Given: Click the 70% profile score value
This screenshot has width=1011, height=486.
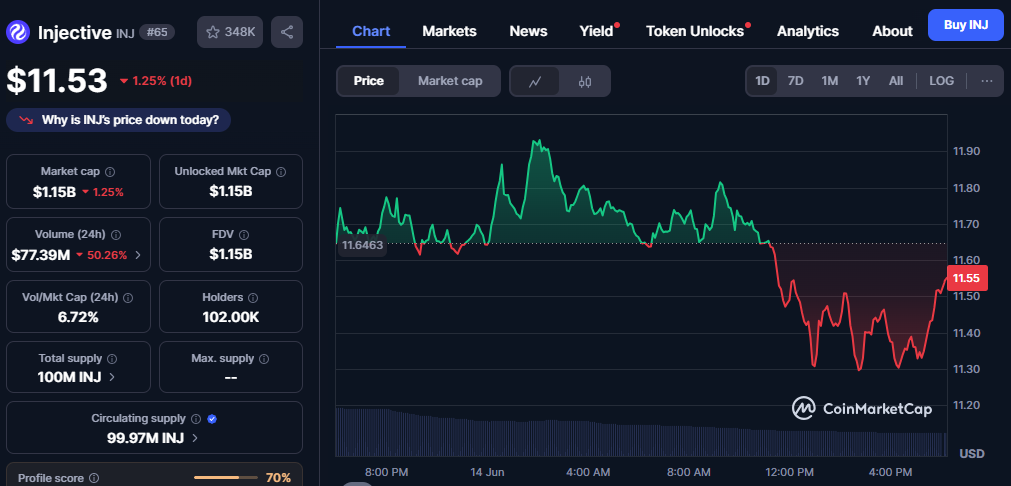Looking at the screenshot, I should [279, 478].
